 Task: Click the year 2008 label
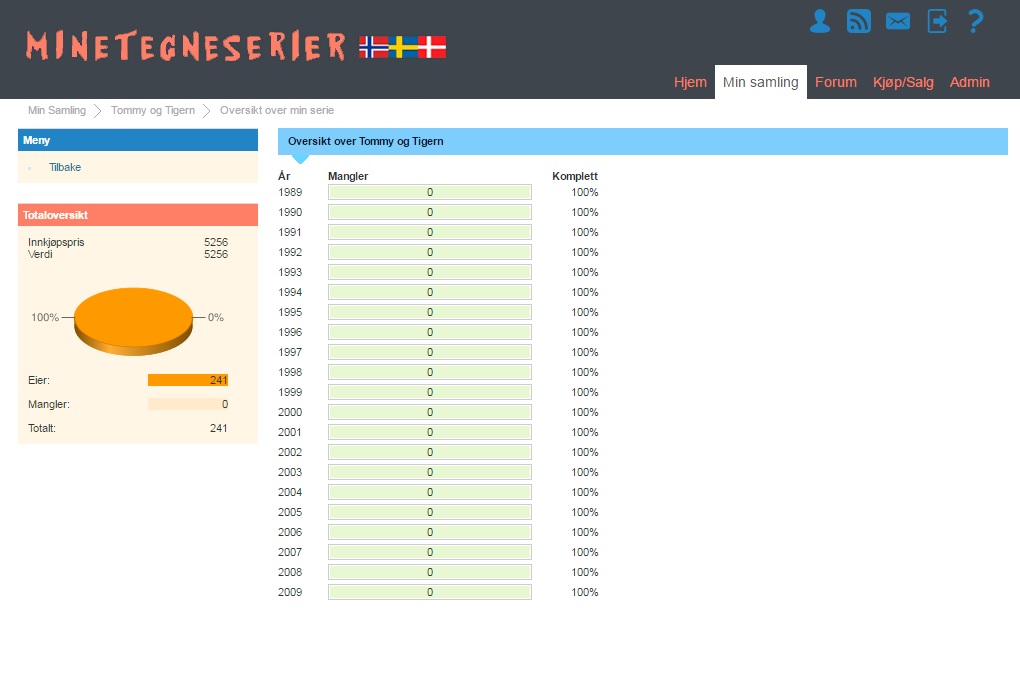pos(290,572)
